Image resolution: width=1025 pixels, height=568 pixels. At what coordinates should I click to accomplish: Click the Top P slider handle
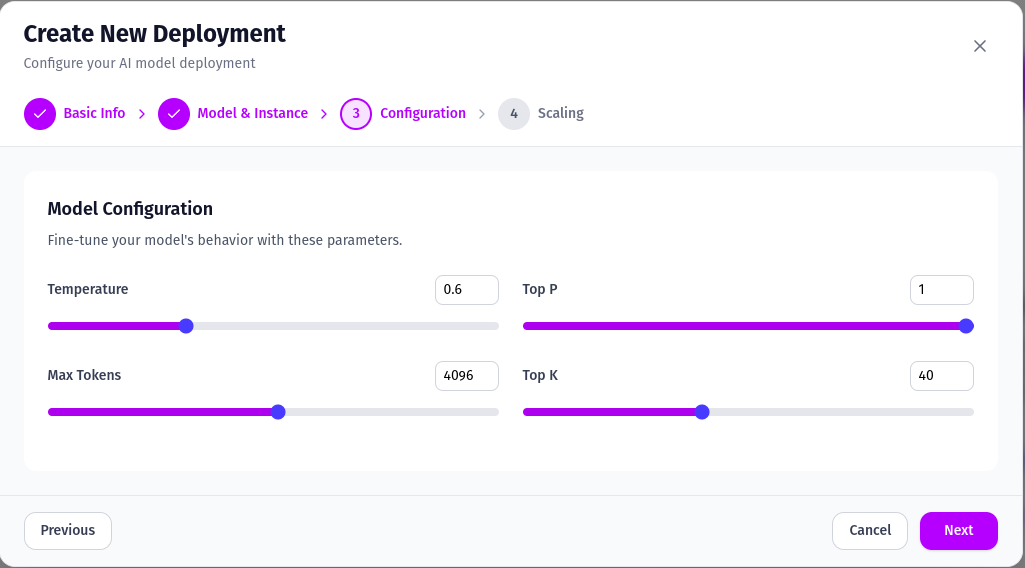[966, 326]
